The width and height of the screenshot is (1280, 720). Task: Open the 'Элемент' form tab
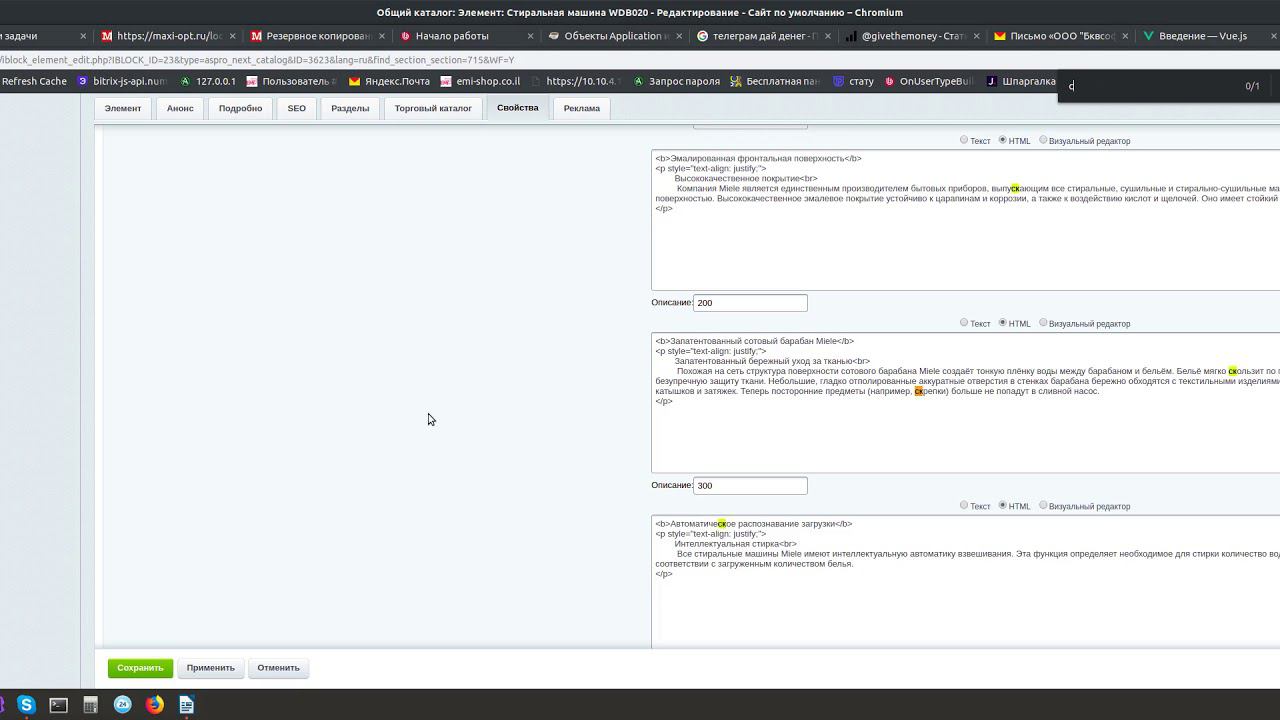[123, 108]
